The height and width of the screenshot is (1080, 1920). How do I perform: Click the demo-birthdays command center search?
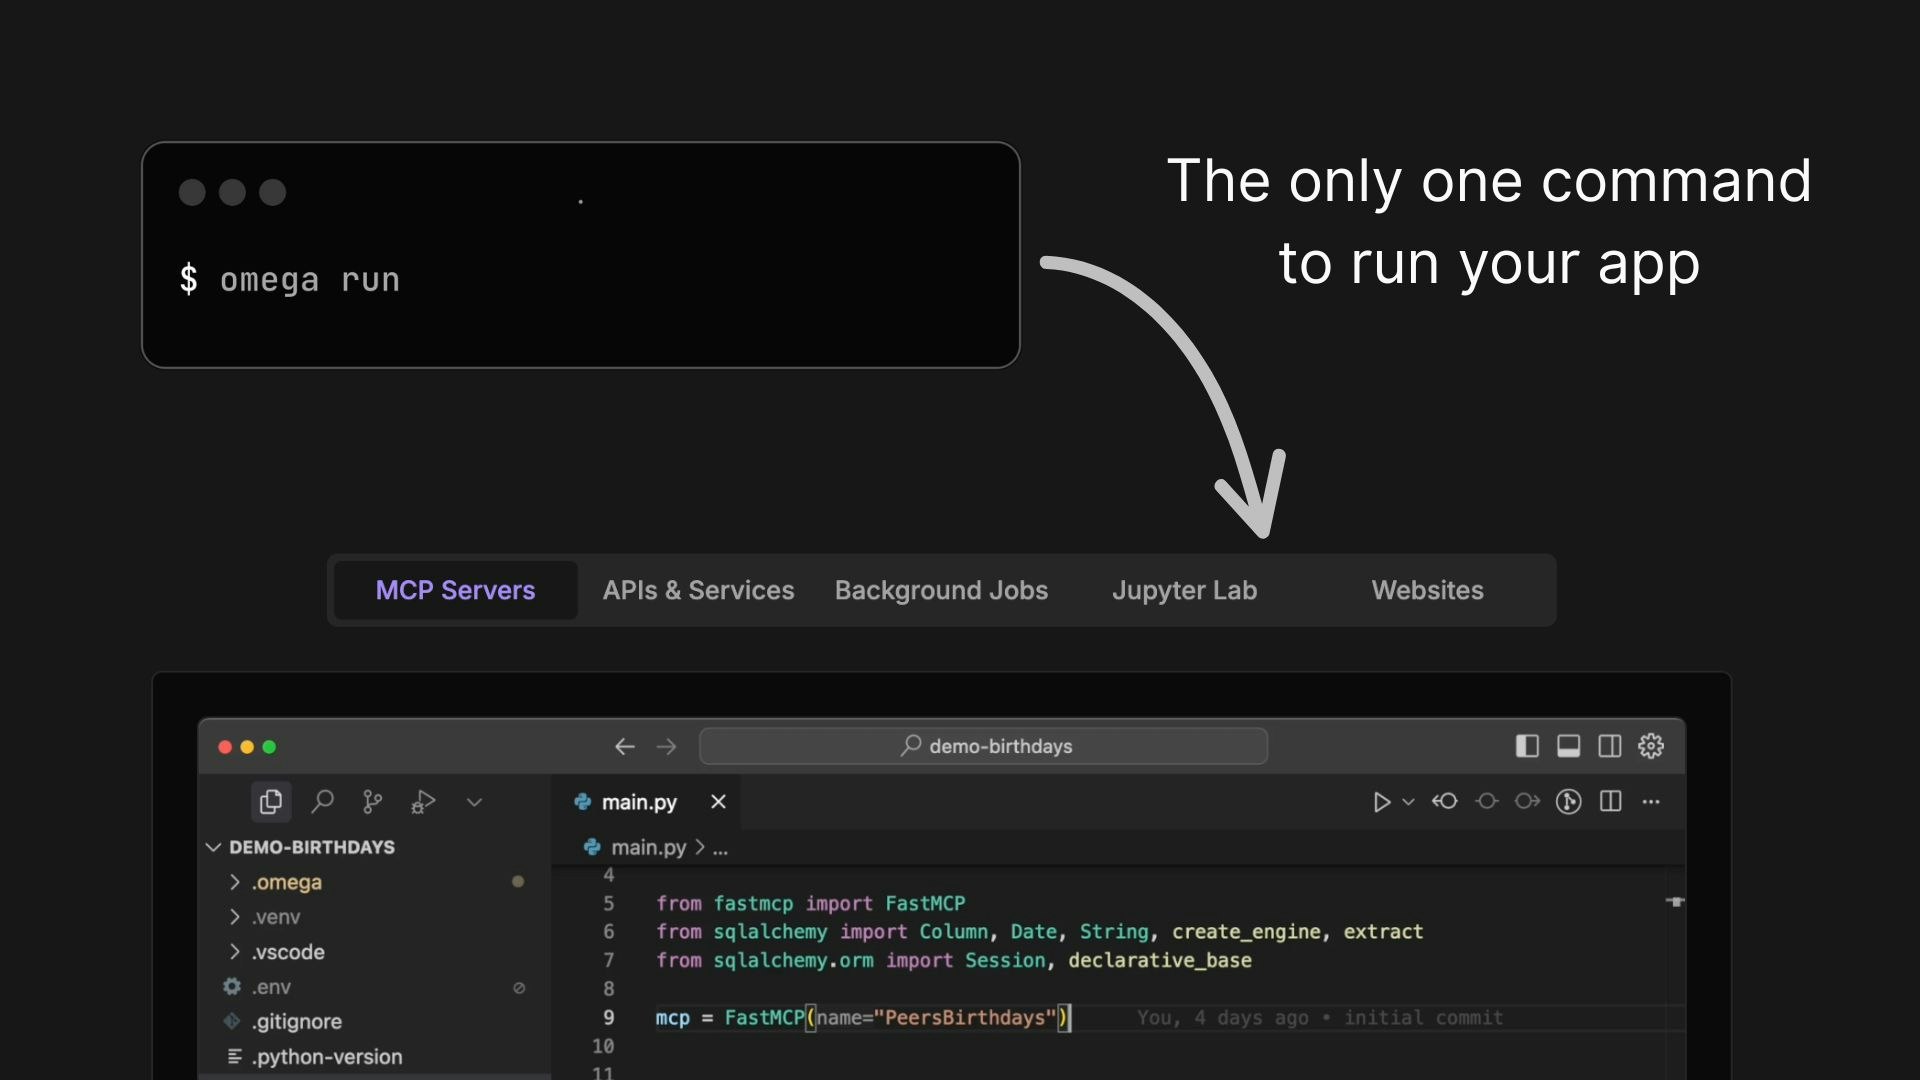tap(984, 746)
